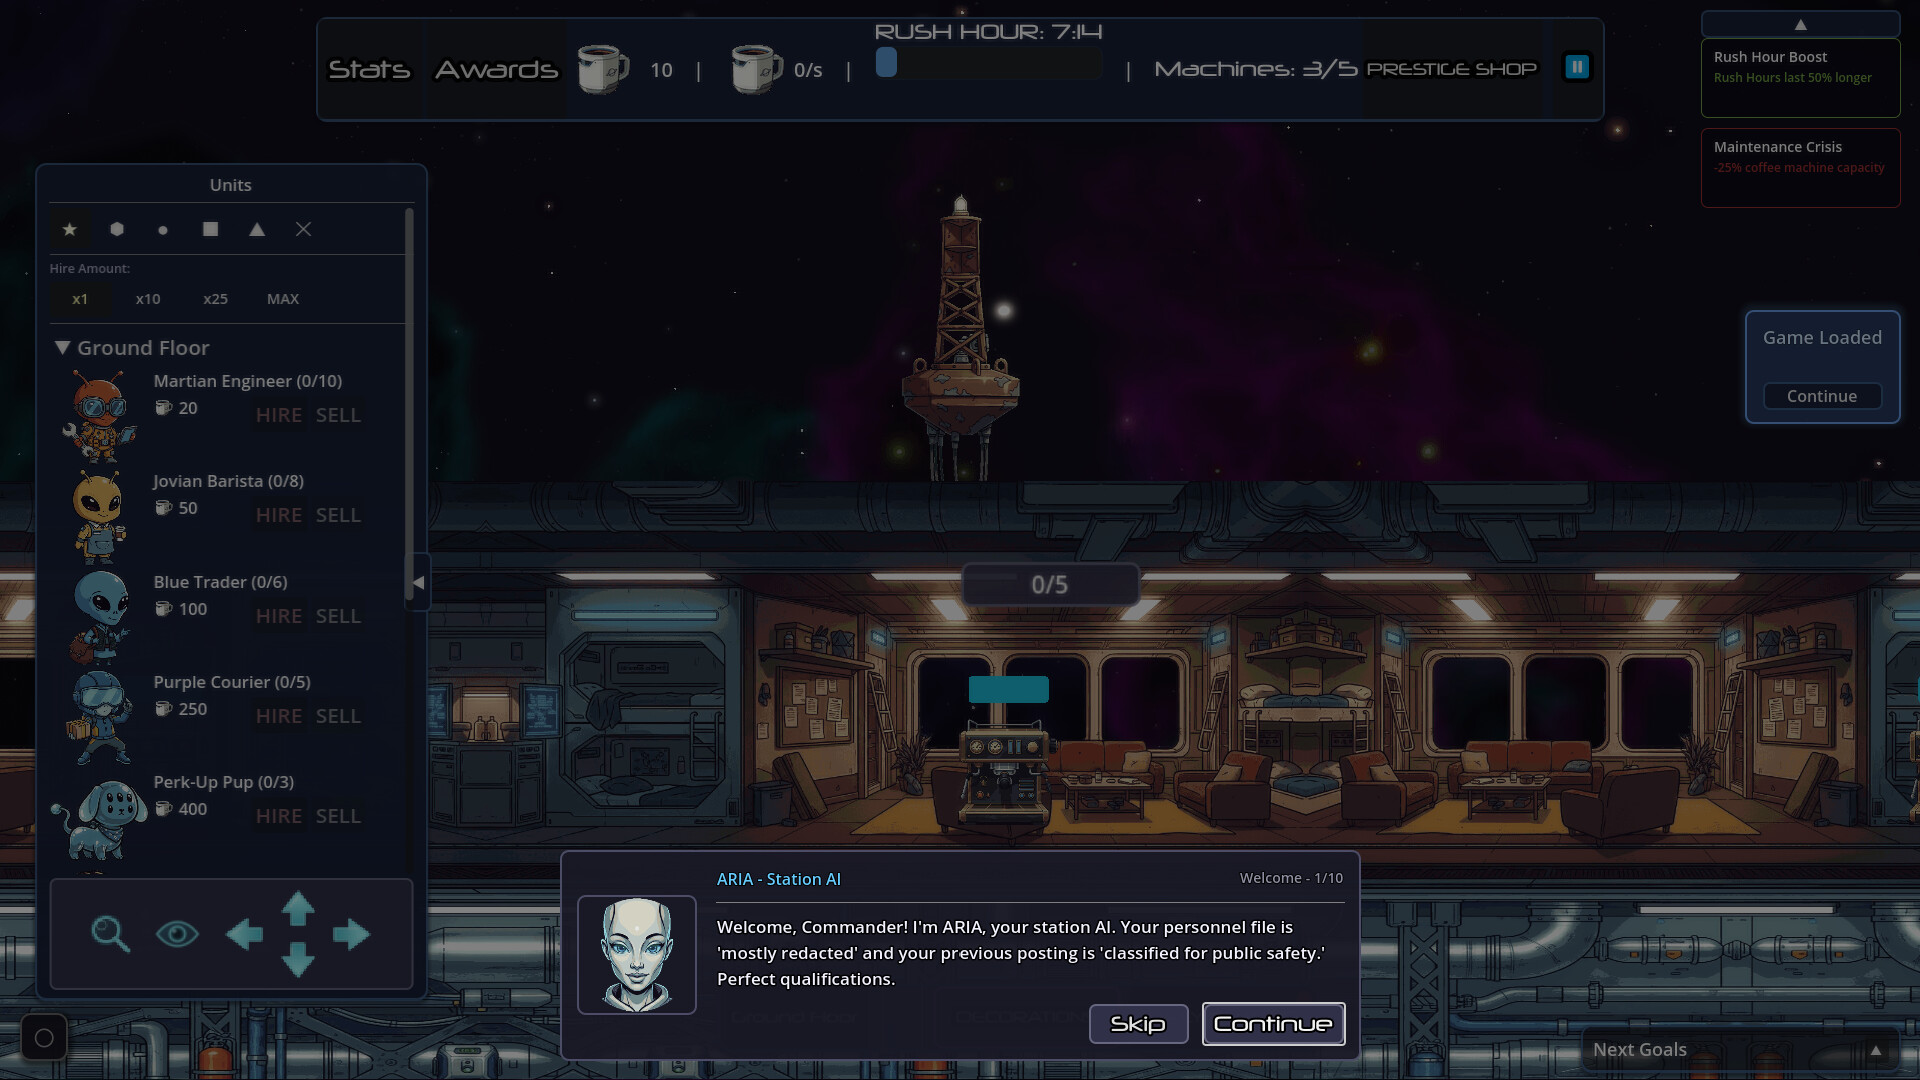This screenshot has width=1920, height=1080.
Task: Select the hexagon unit filter
Action: 116,229
